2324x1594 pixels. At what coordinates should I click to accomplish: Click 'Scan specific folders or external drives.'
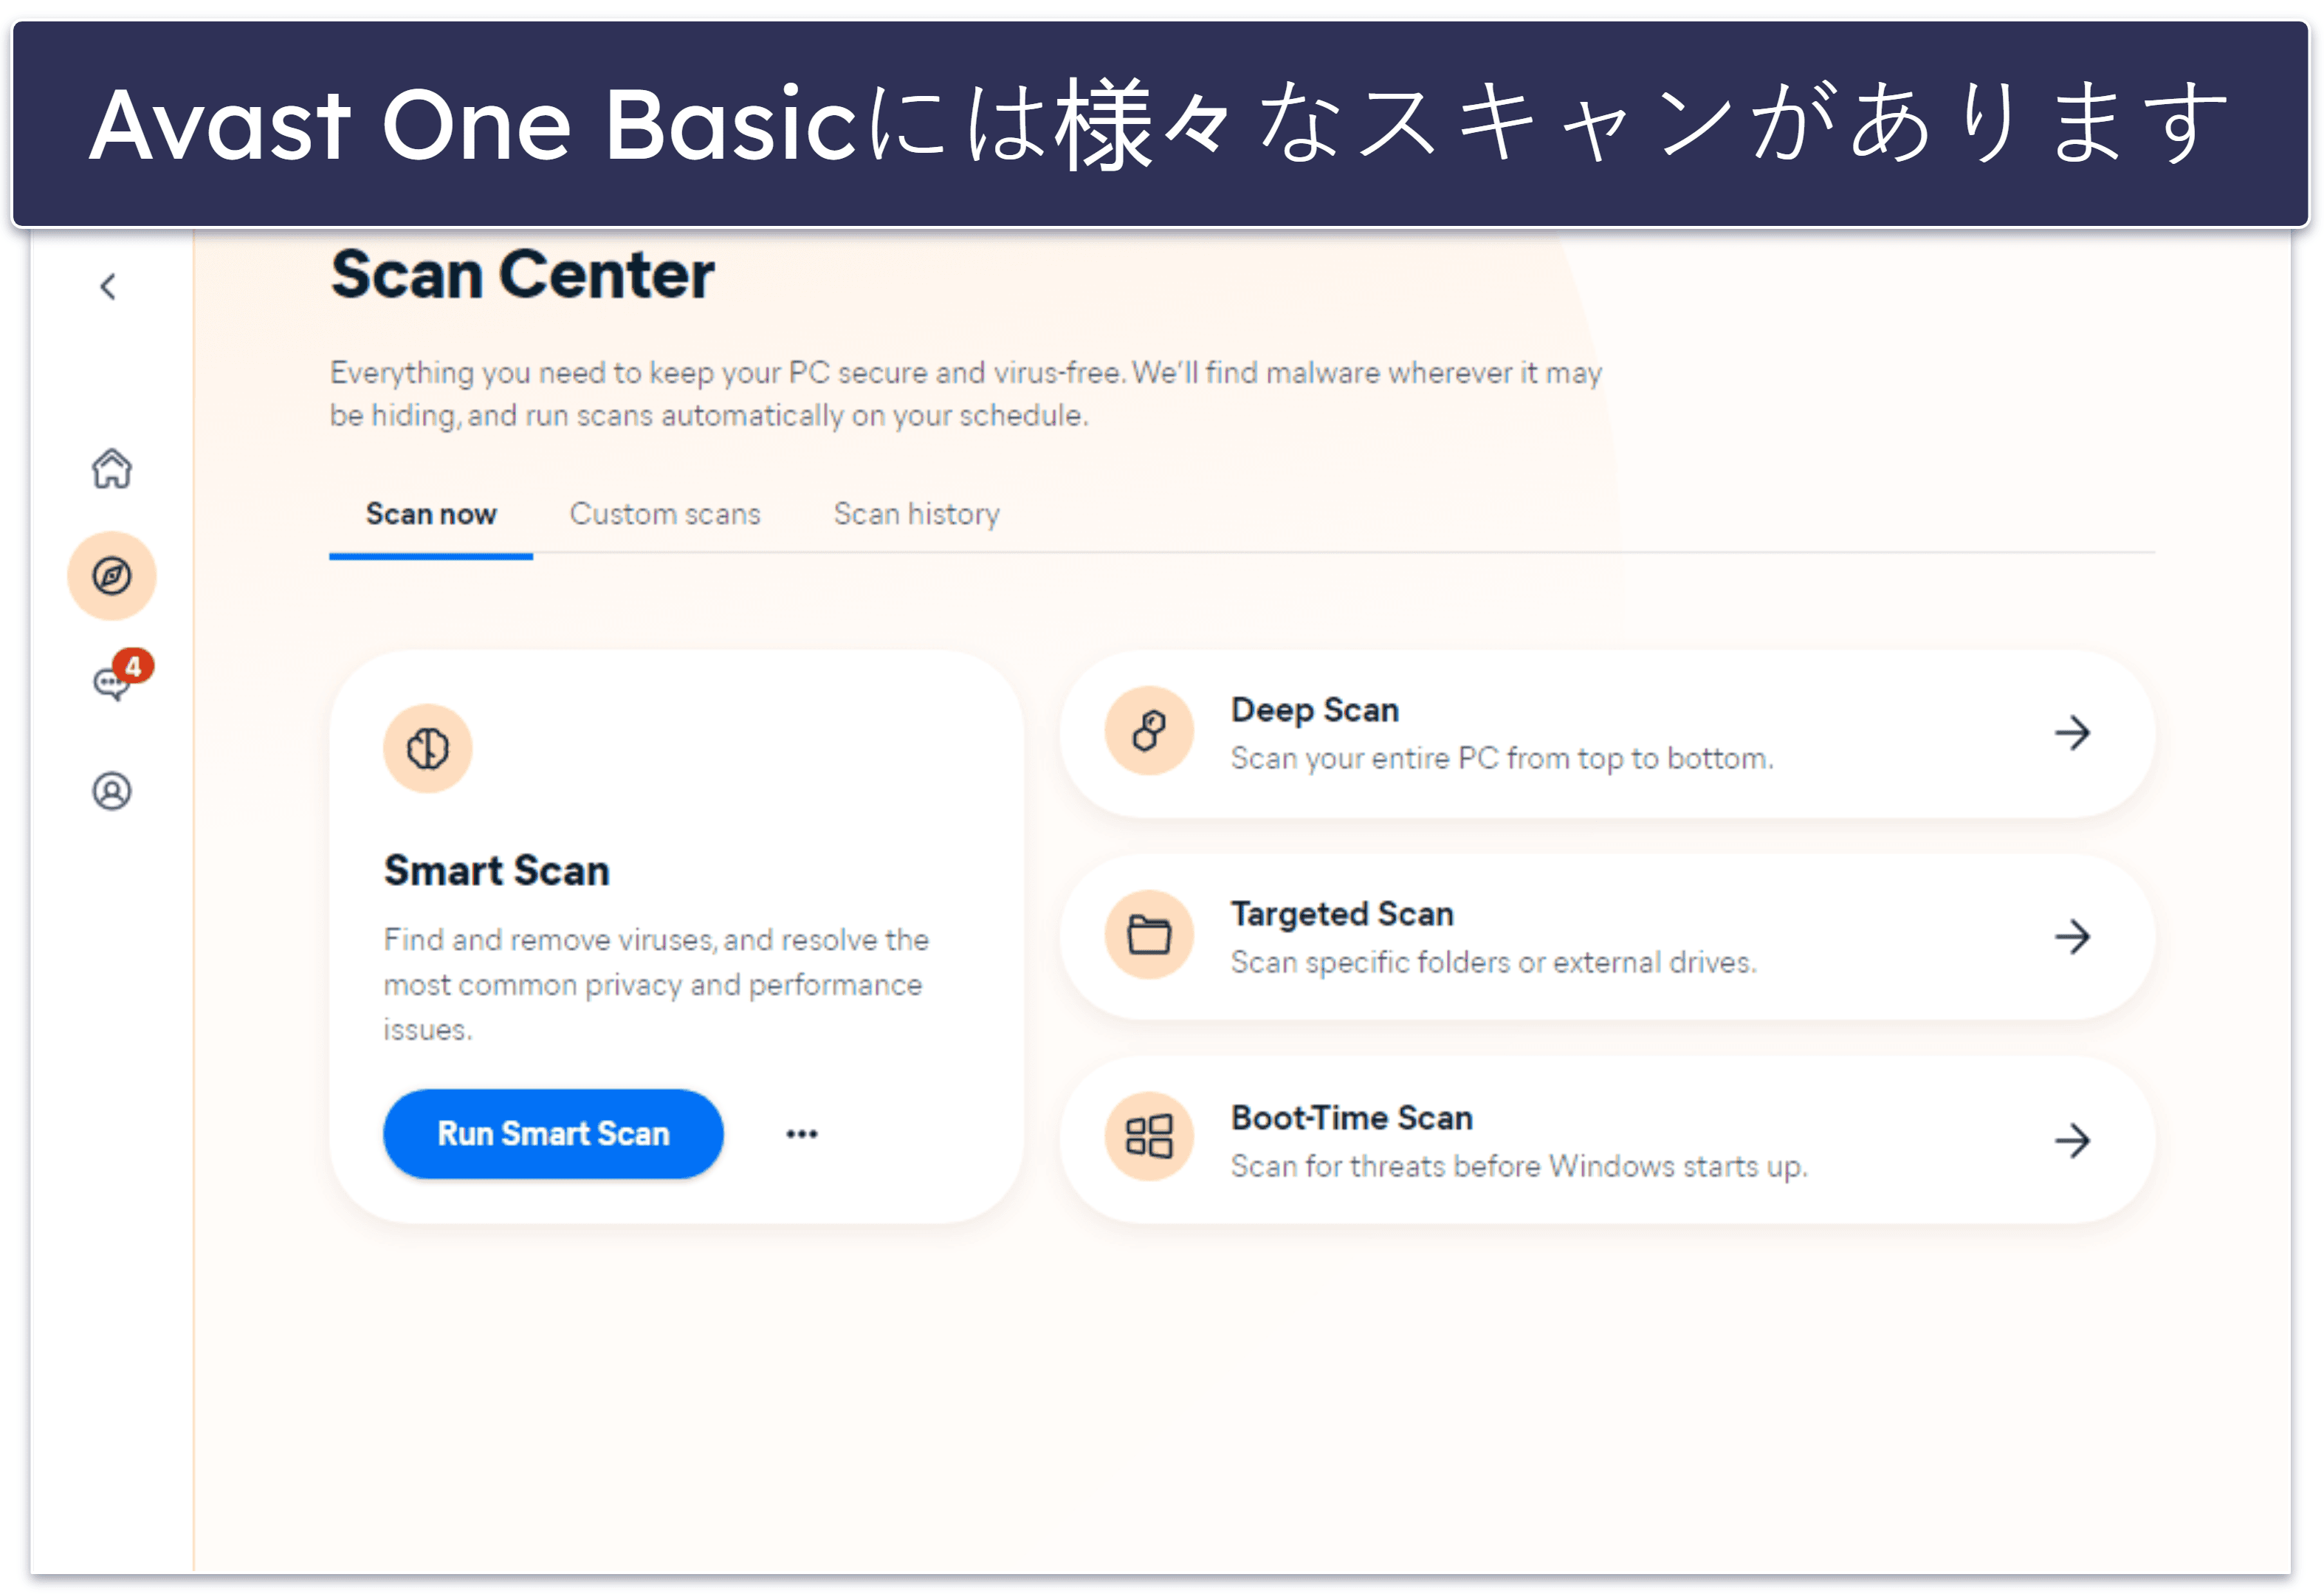[1494, 963]
